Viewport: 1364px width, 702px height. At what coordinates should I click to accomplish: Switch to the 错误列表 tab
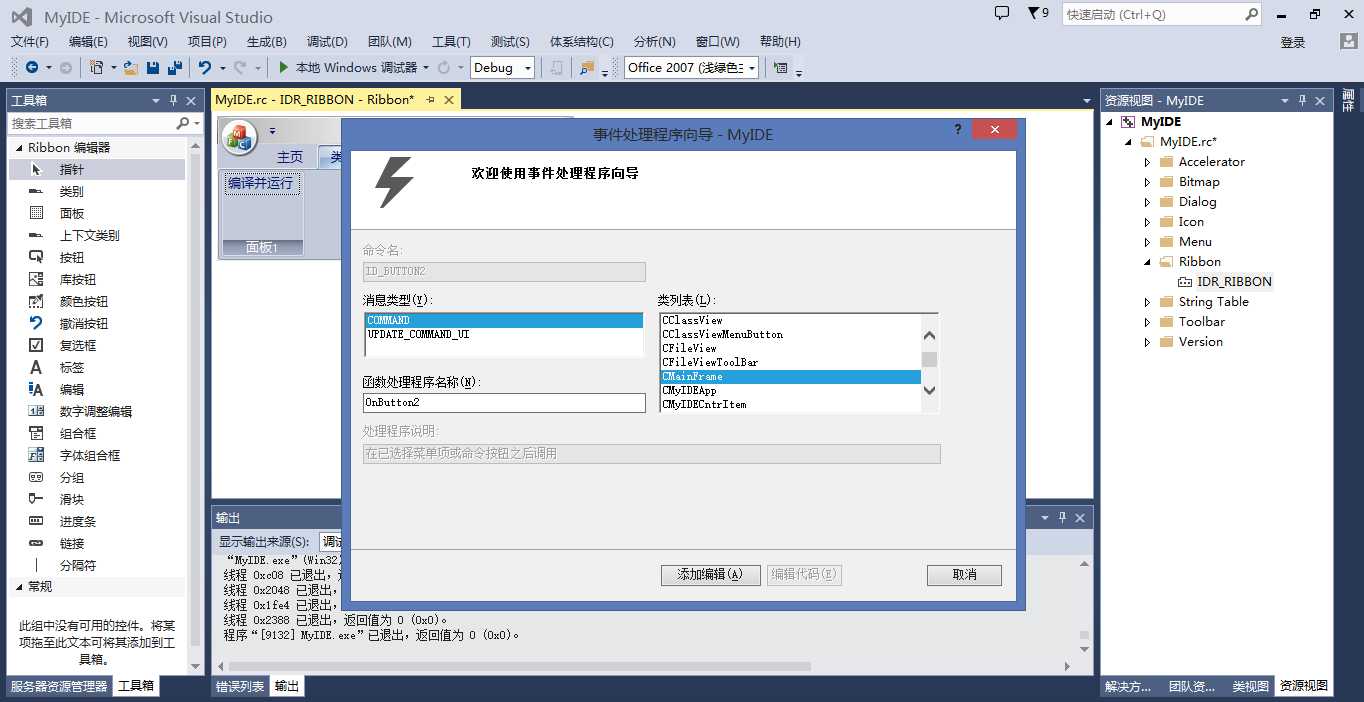tap(240, 686)
